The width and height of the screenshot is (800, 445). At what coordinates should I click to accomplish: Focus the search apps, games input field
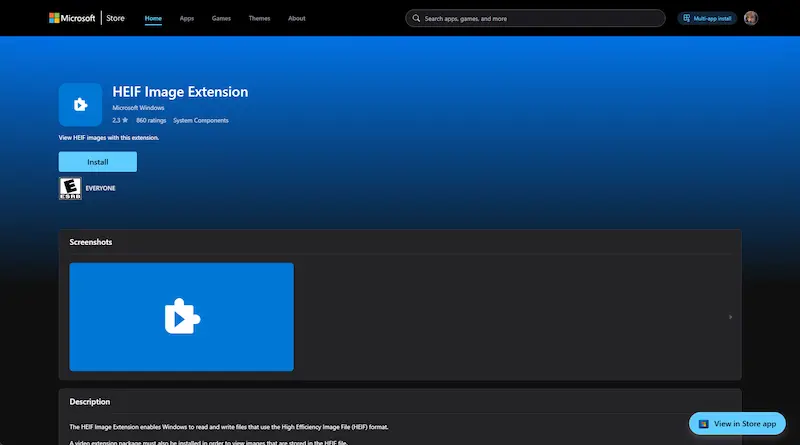(535, 18)
